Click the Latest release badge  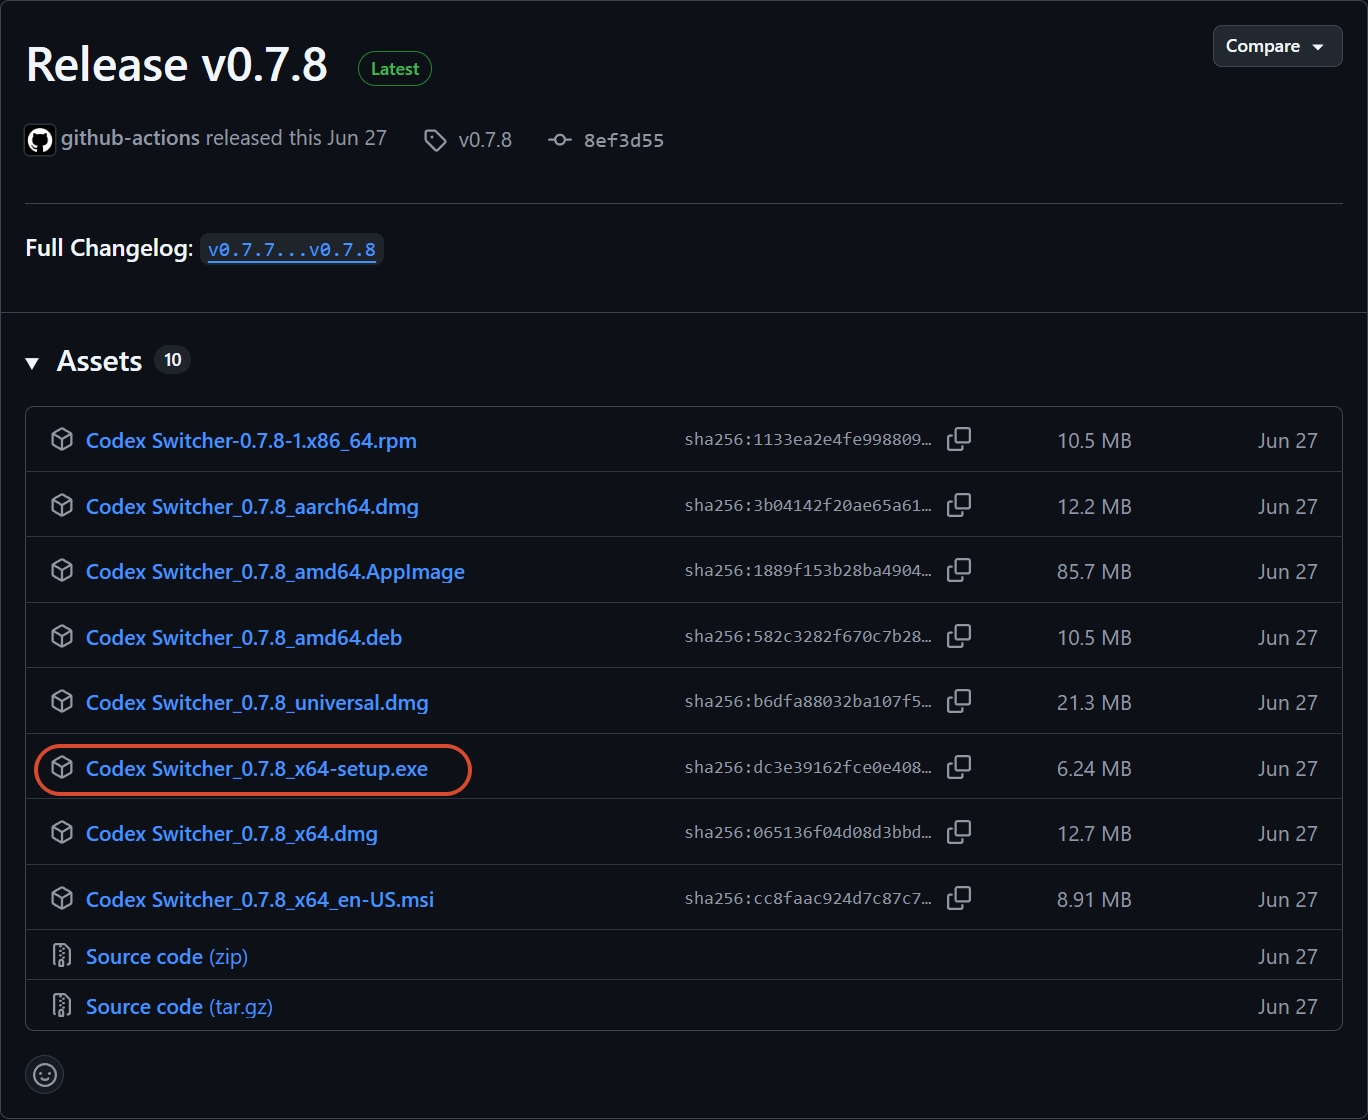click(x=395, y=69)
